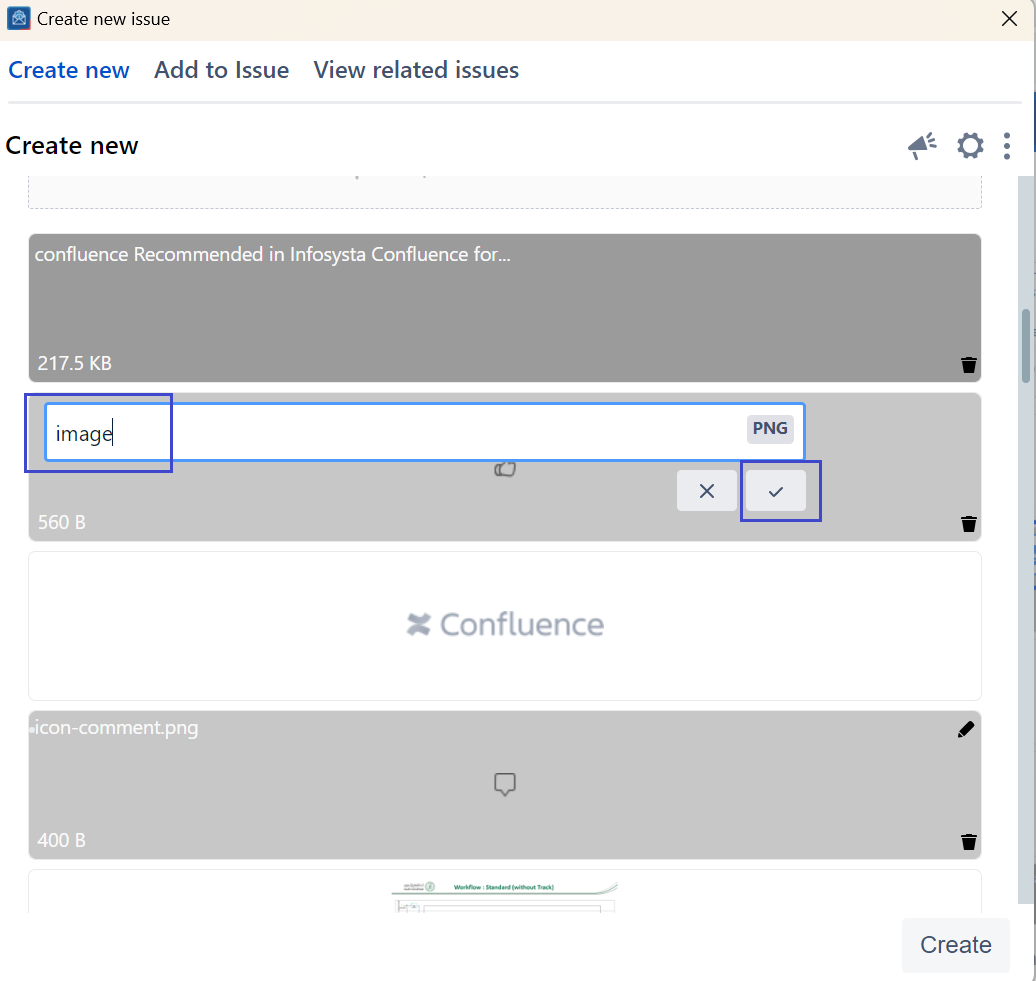Switch to the Add to Issue tab
Screen dimensions: 1036x981
tap(221, 70)
